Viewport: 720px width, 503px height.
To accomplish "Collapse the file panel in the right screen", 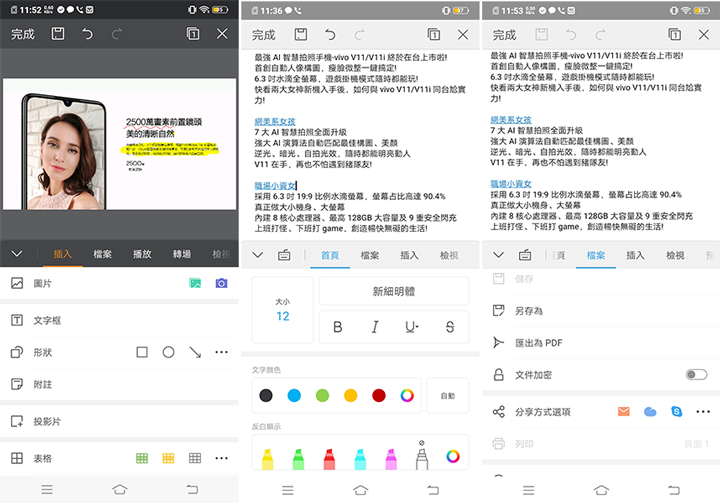I will [498, 255].
